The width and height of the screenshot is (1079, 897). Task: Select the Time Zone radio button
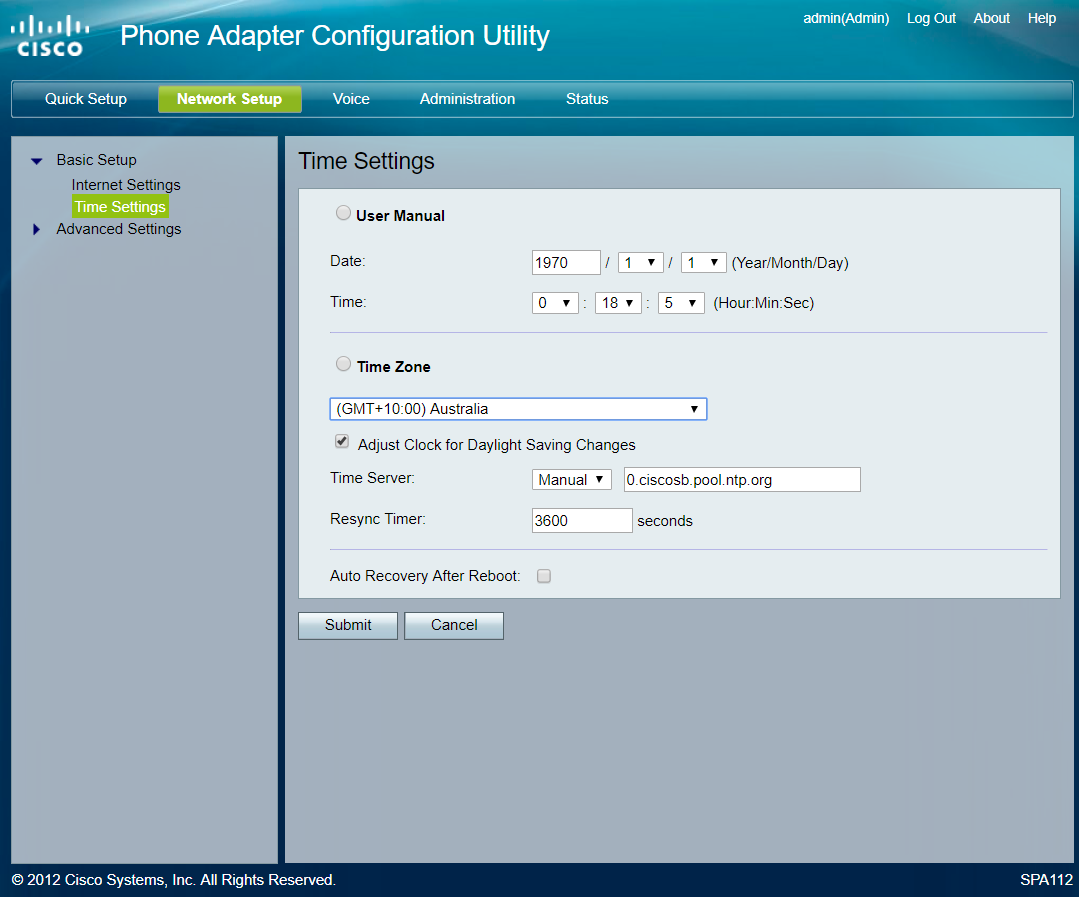343,364
